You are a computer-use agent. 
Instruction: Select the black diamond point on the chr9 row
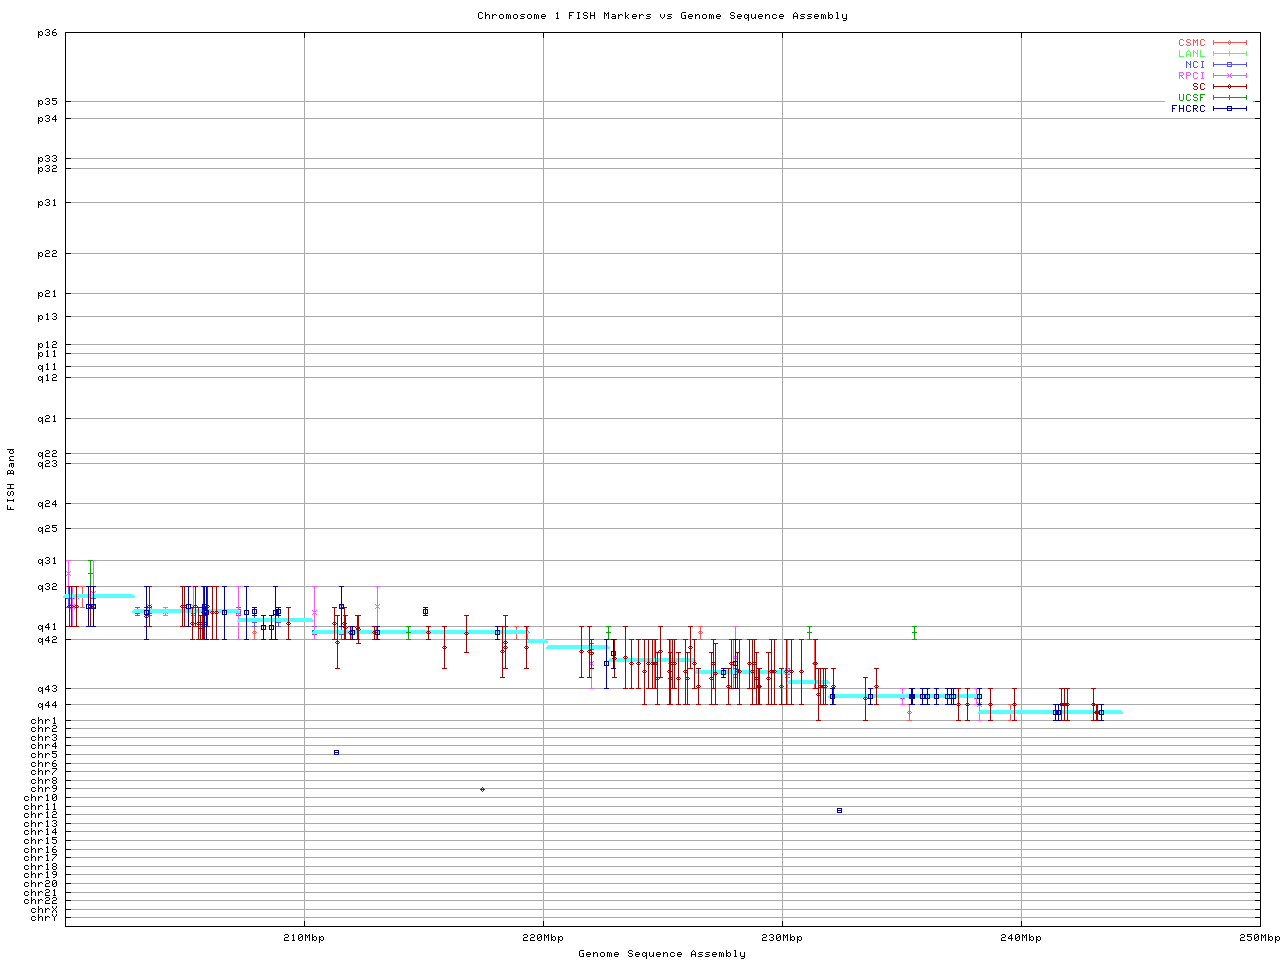pos(482,789)
